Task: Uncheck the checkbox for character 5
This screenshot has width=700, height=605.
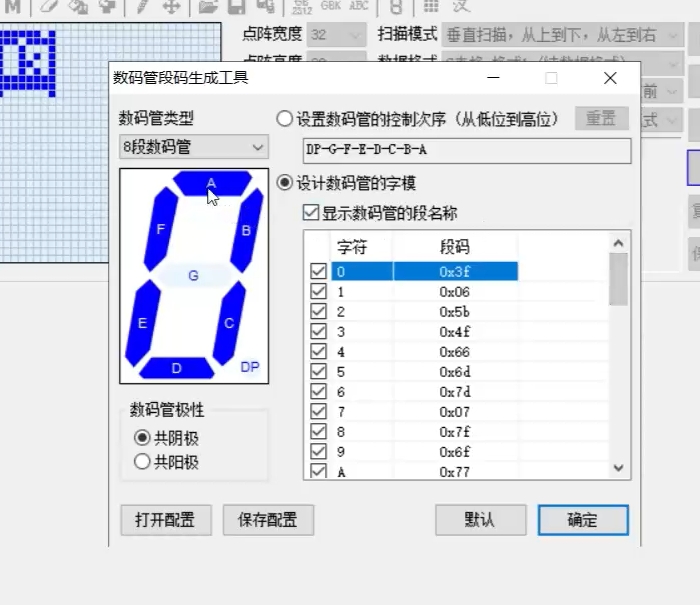Action: coord(318,371)
